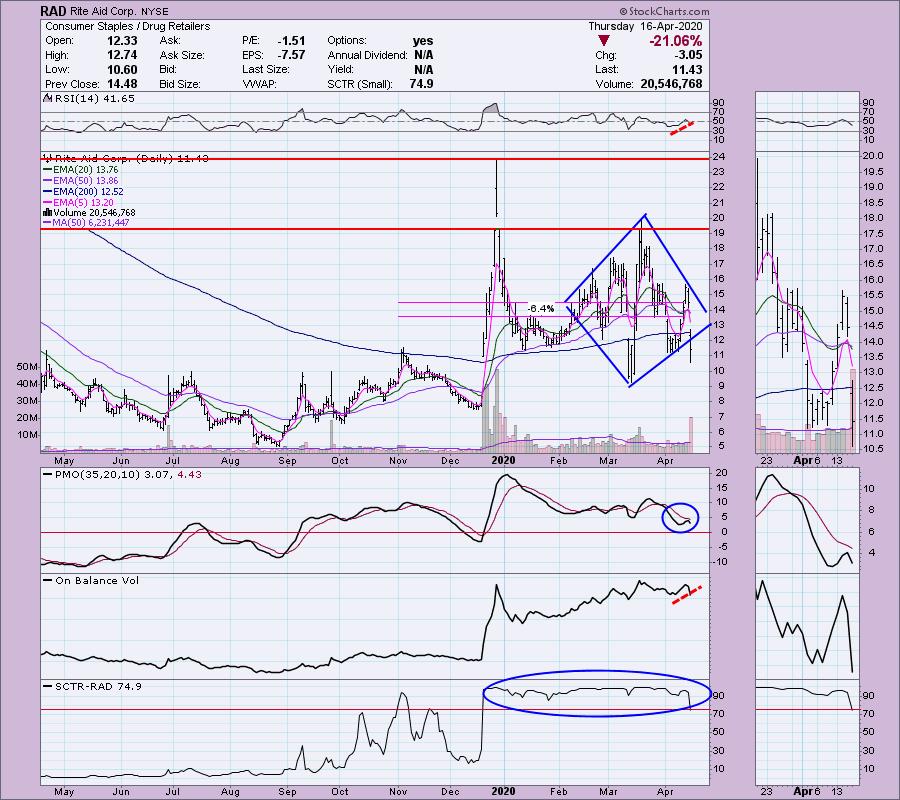The image size is (900, 800).
Task: Select the Prev Close value 14.48
Action: click(122, 84)
